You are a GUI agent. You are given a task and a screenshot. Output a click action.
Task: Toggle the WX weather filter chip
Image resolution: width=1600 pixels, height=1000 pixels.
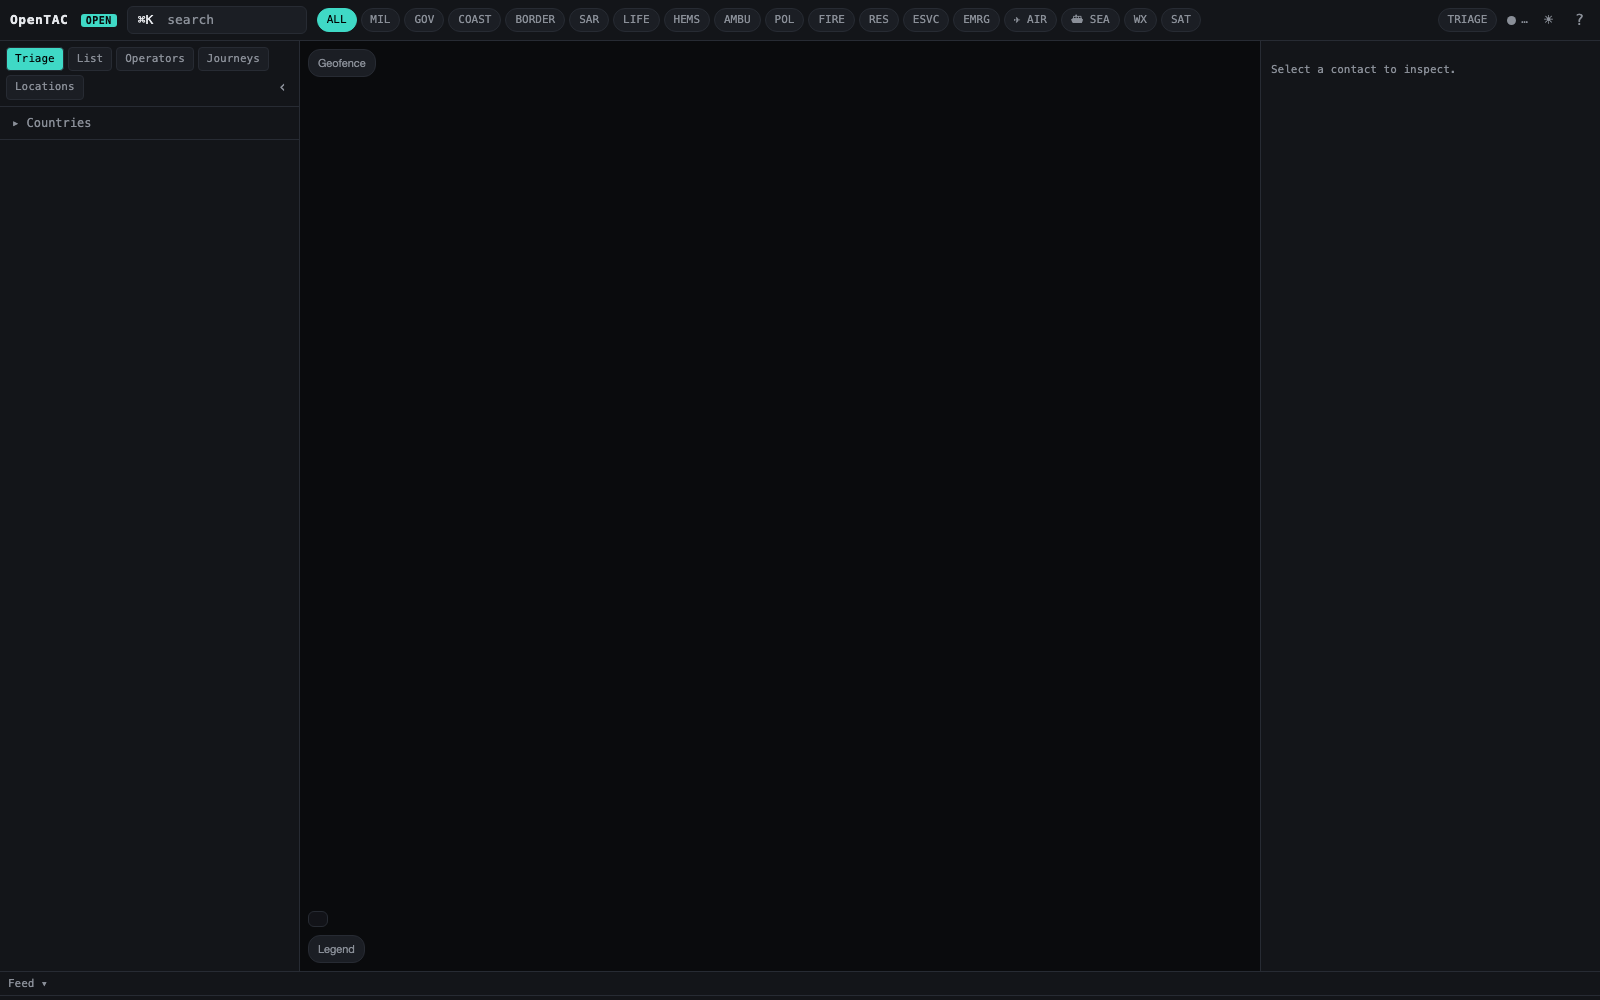[x=1140, y=20]
